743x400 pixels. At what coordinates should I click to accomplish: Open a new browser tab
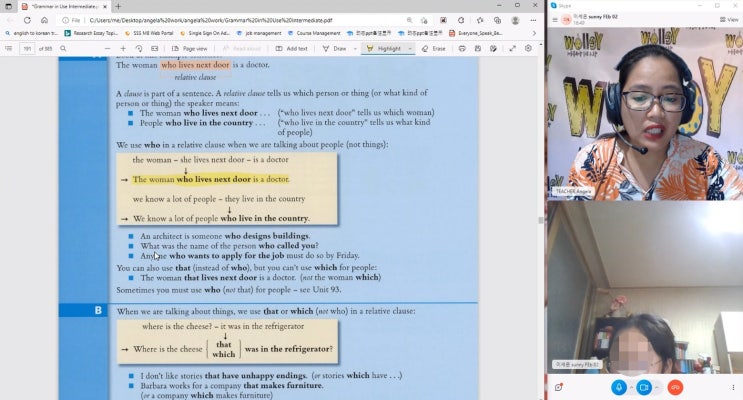pos(118,6)
